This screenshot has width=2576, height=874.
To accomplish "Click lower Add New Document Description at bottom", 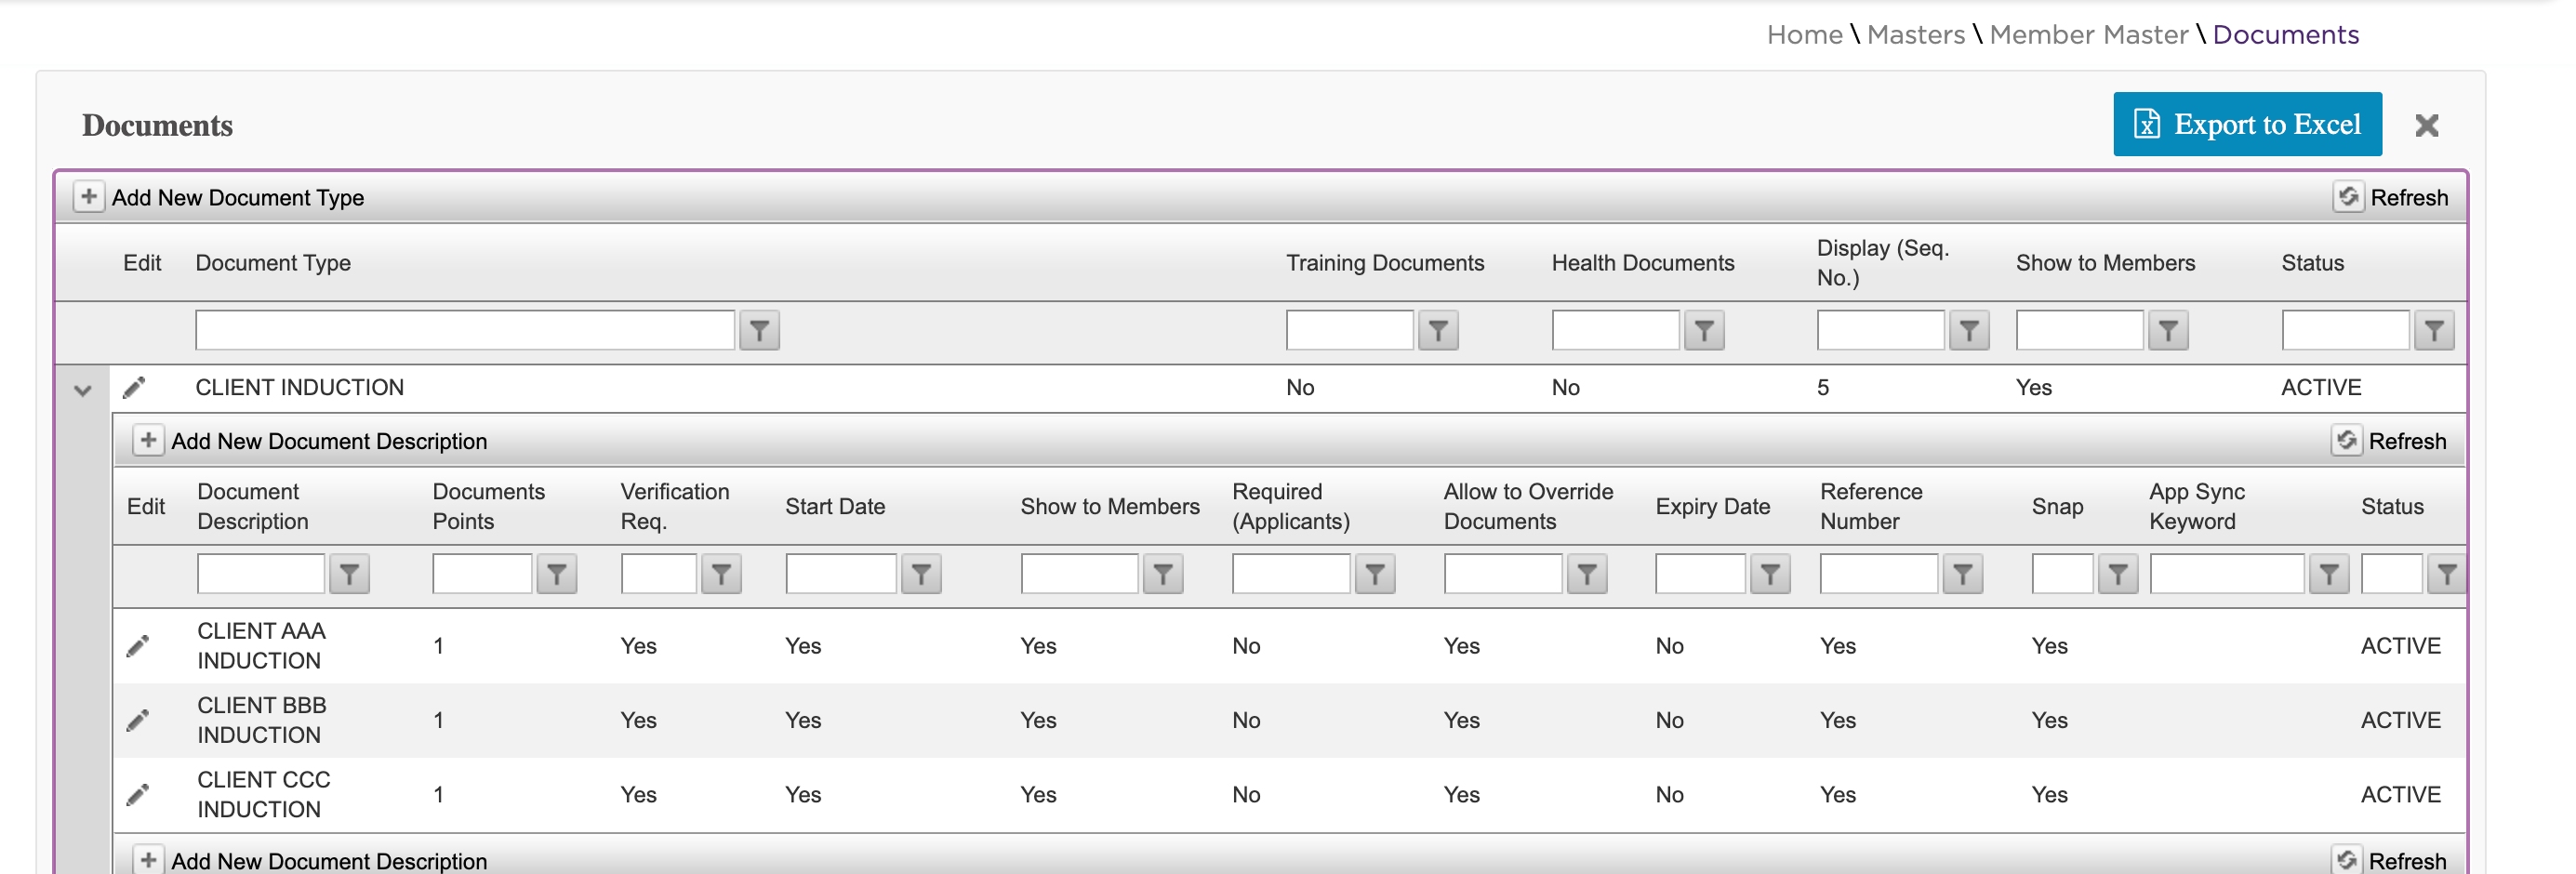I will coord(329,861).
